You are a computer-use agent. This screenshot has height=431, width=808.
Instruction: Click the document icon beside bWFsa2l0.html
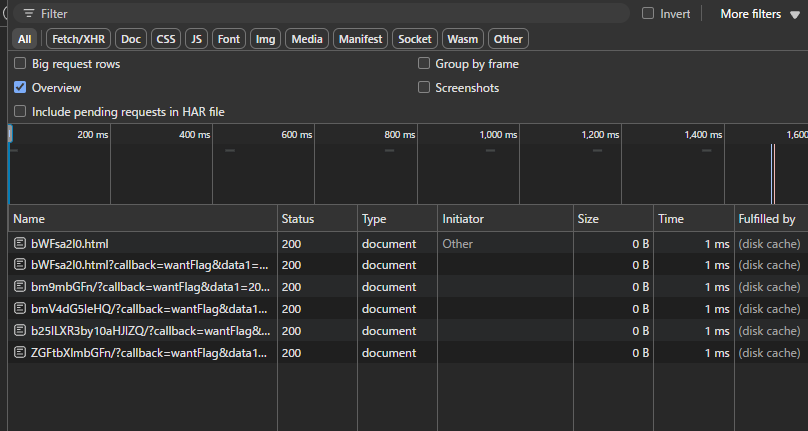(x=20, y=243)
